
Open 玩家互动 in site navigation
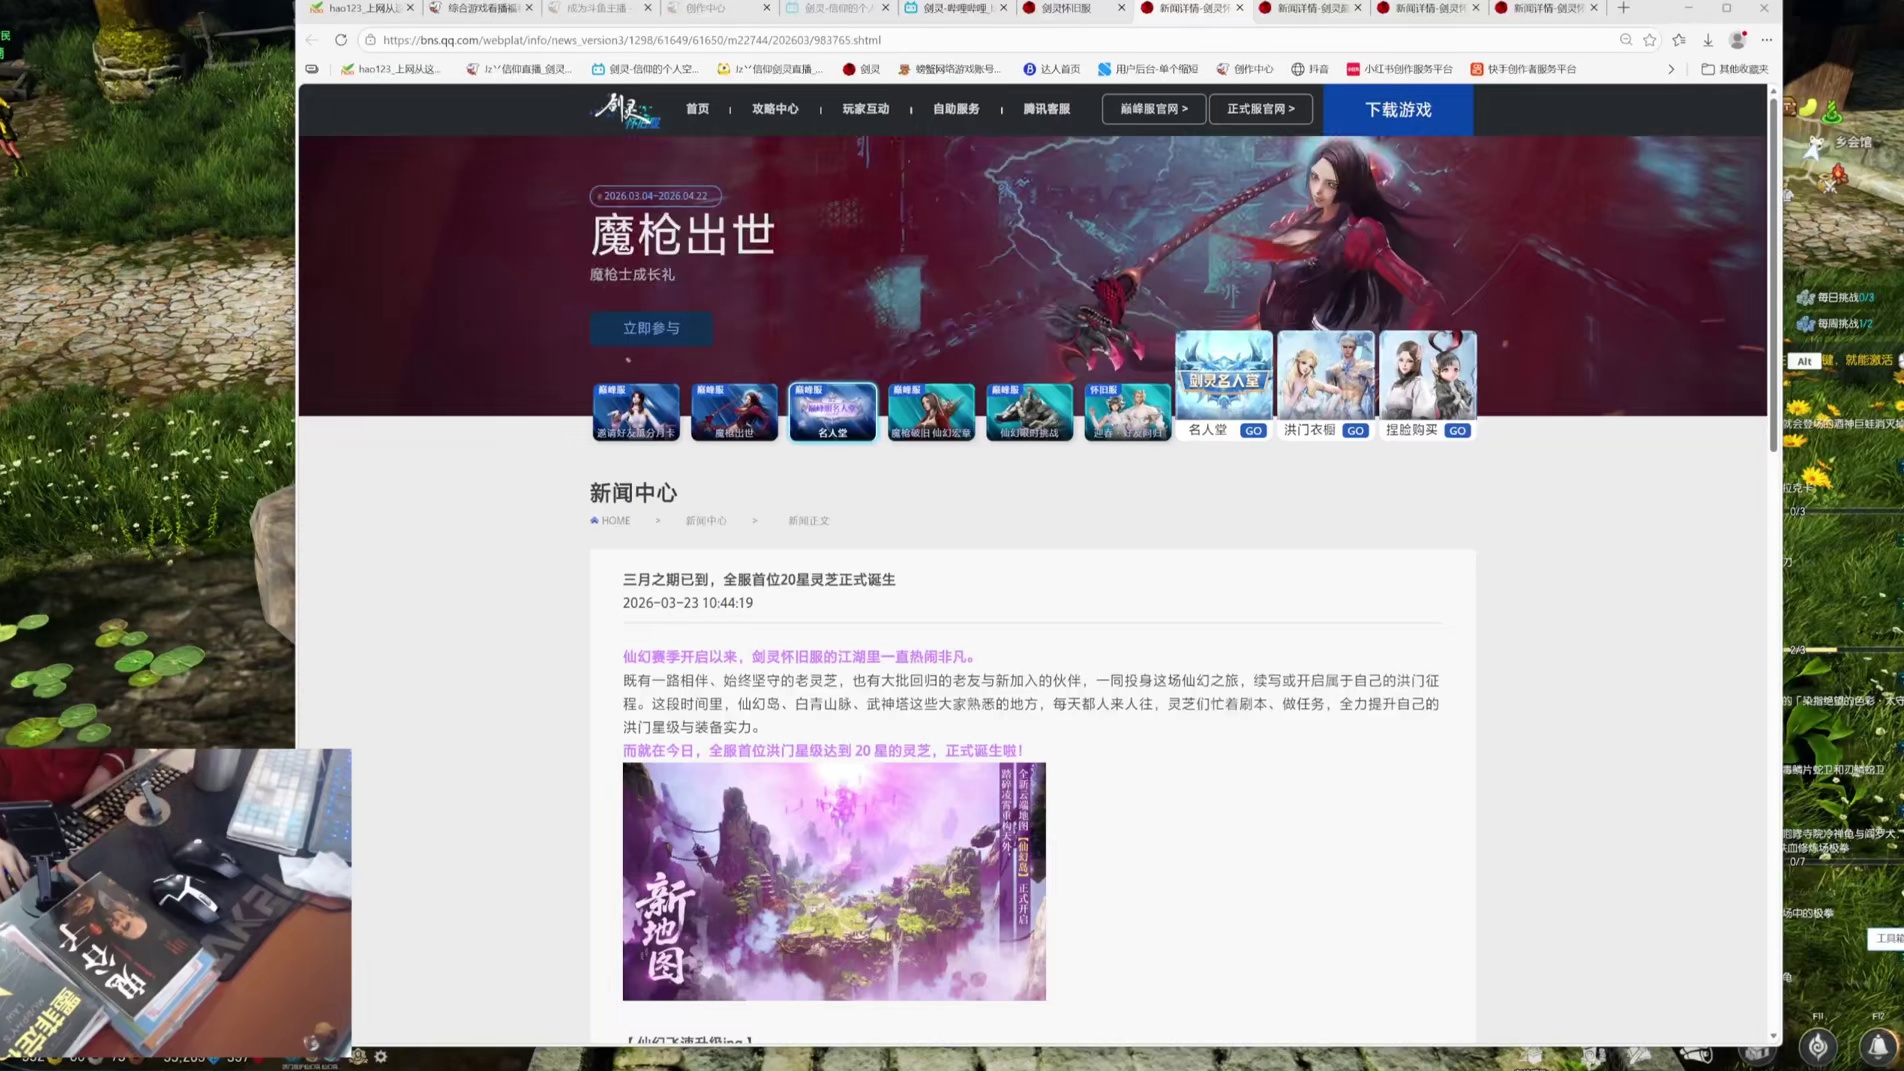point(865,109)
